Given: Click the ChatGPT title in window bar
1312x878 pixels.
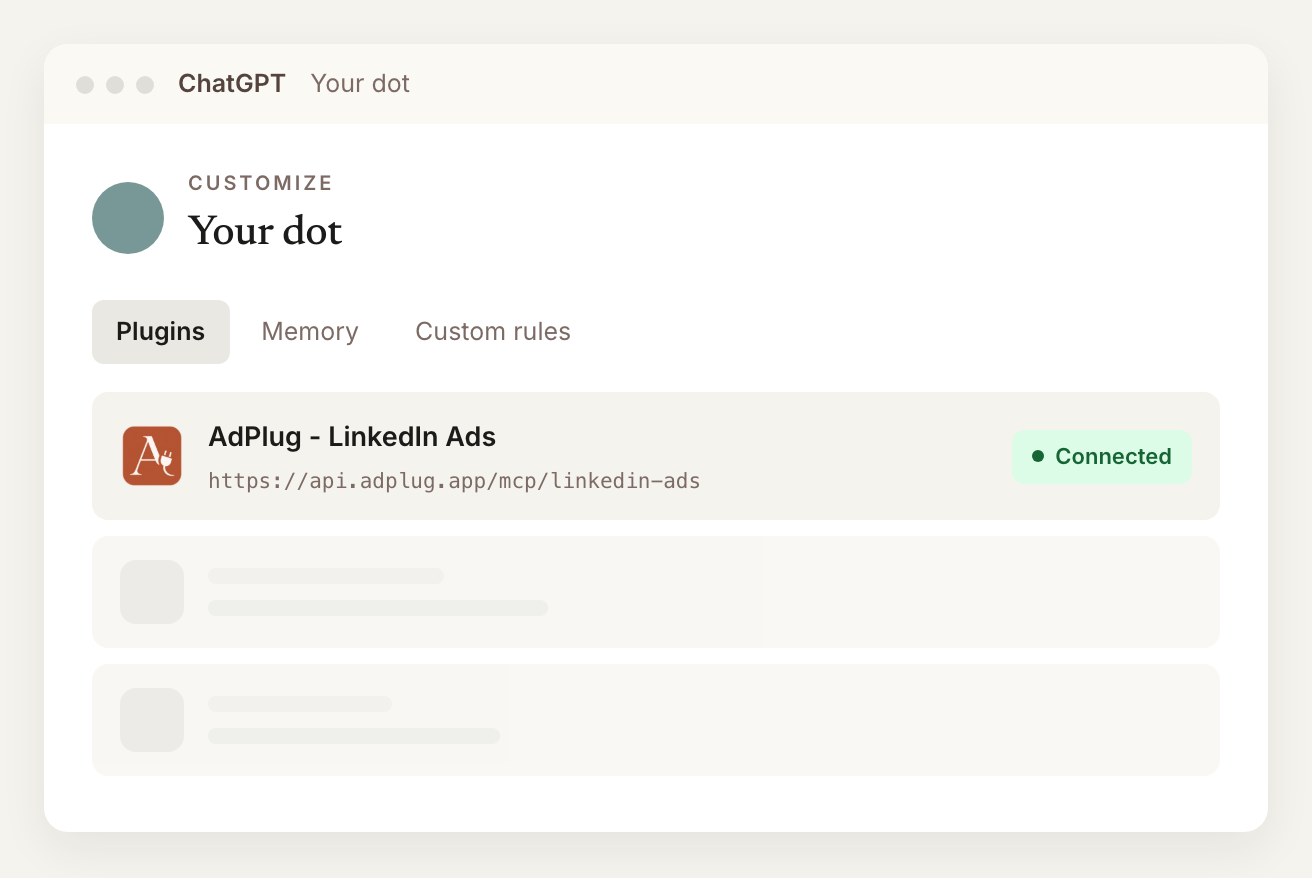Looking at the screenshot, I should tap(232, 84).
